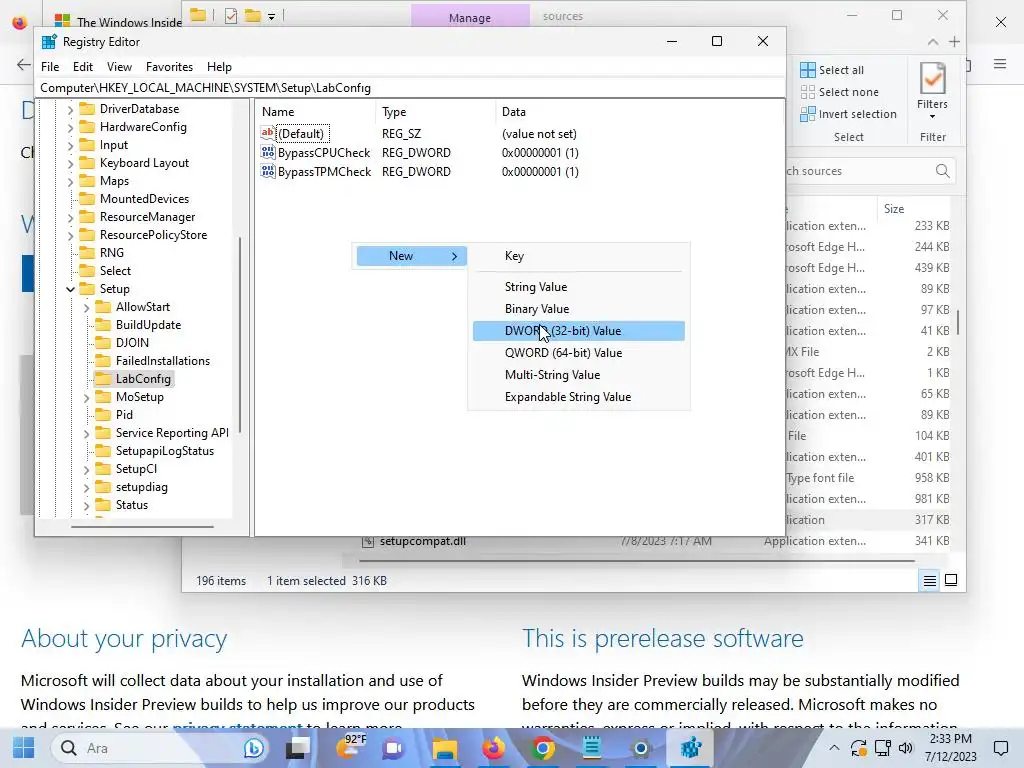Select the FailedInstallations key

coord(163,360)
